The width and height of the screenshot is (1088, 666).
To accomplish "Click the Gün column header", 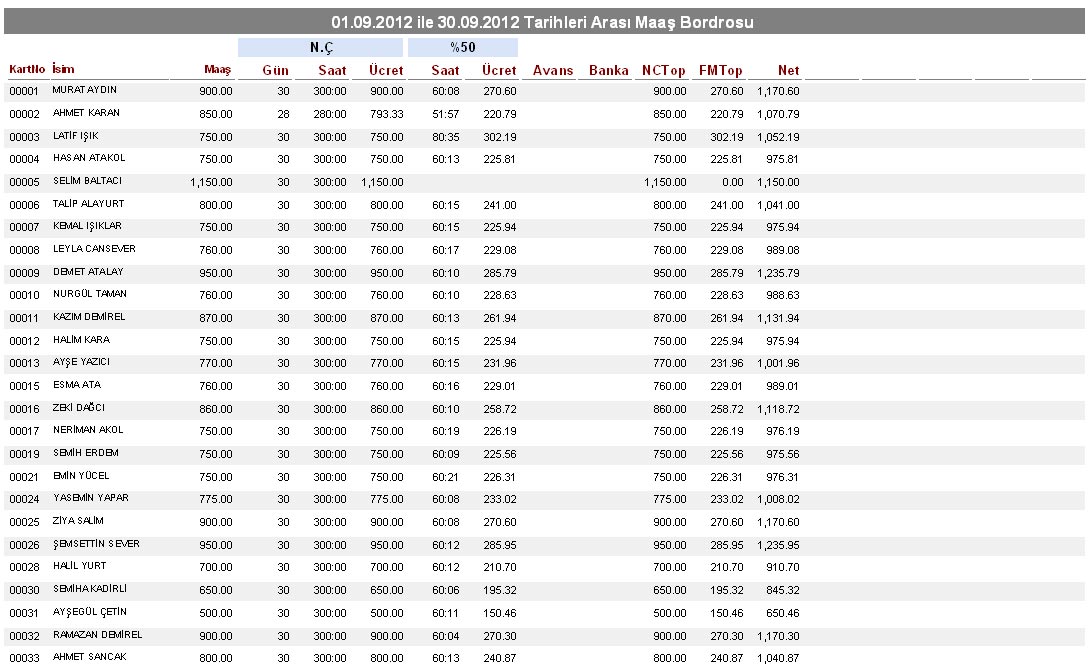I will coord(275,71).
